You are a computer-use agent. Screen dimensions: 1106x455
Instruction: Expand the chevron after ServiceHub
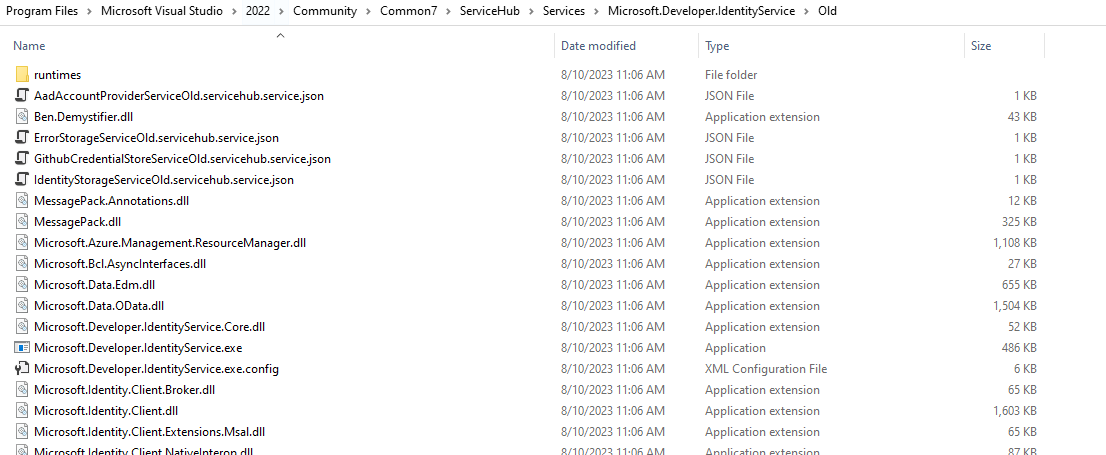tap(533, 11)
